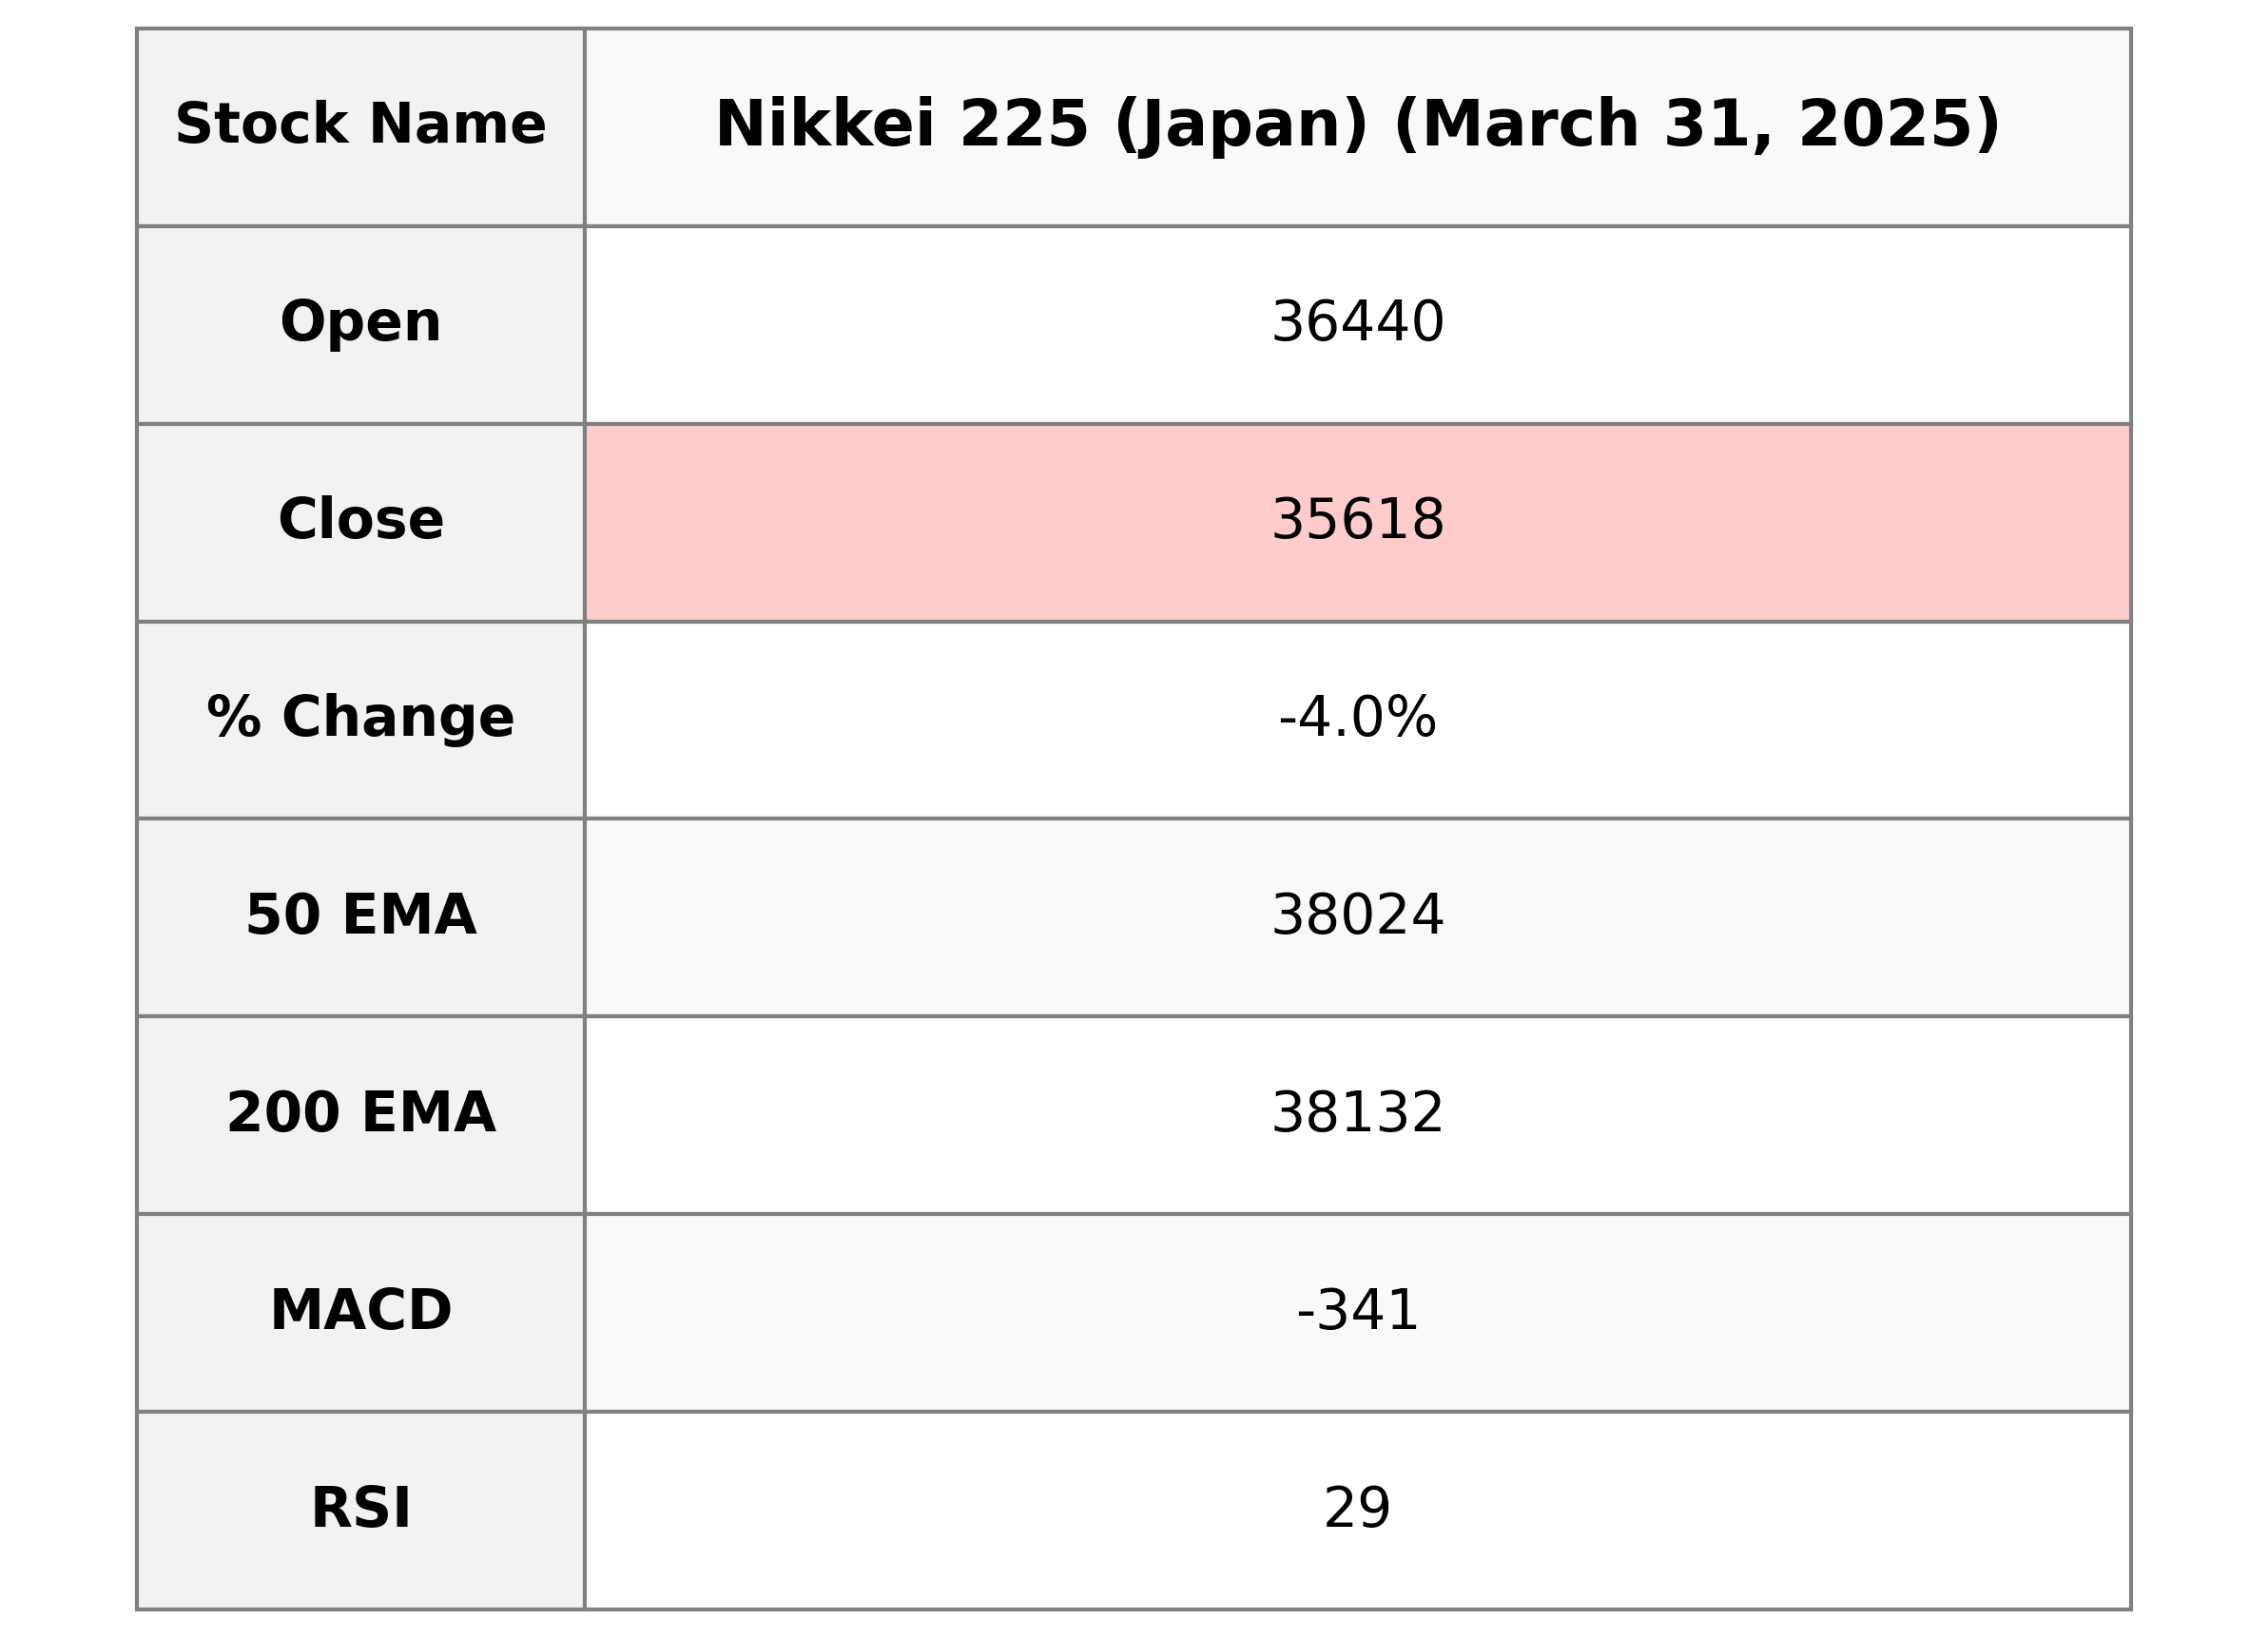Screen dimensions: 2268x1638
Task: Click the word 'Stock' in the header
Action: (x=261, y=125)
